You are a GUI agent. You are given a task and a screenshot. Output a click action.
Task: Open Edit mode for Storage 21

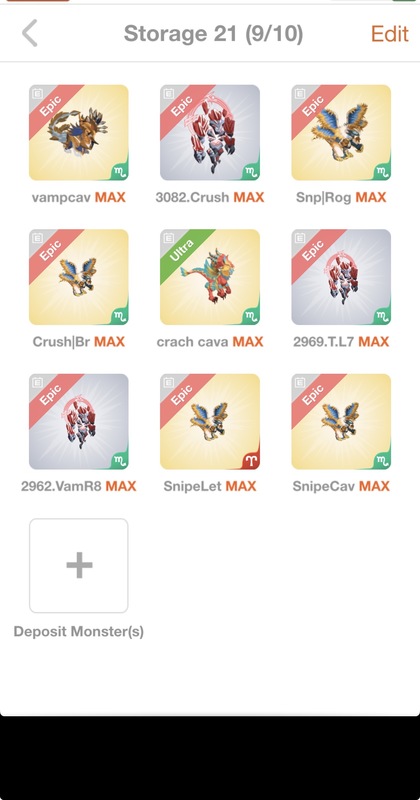coord(389,34)
